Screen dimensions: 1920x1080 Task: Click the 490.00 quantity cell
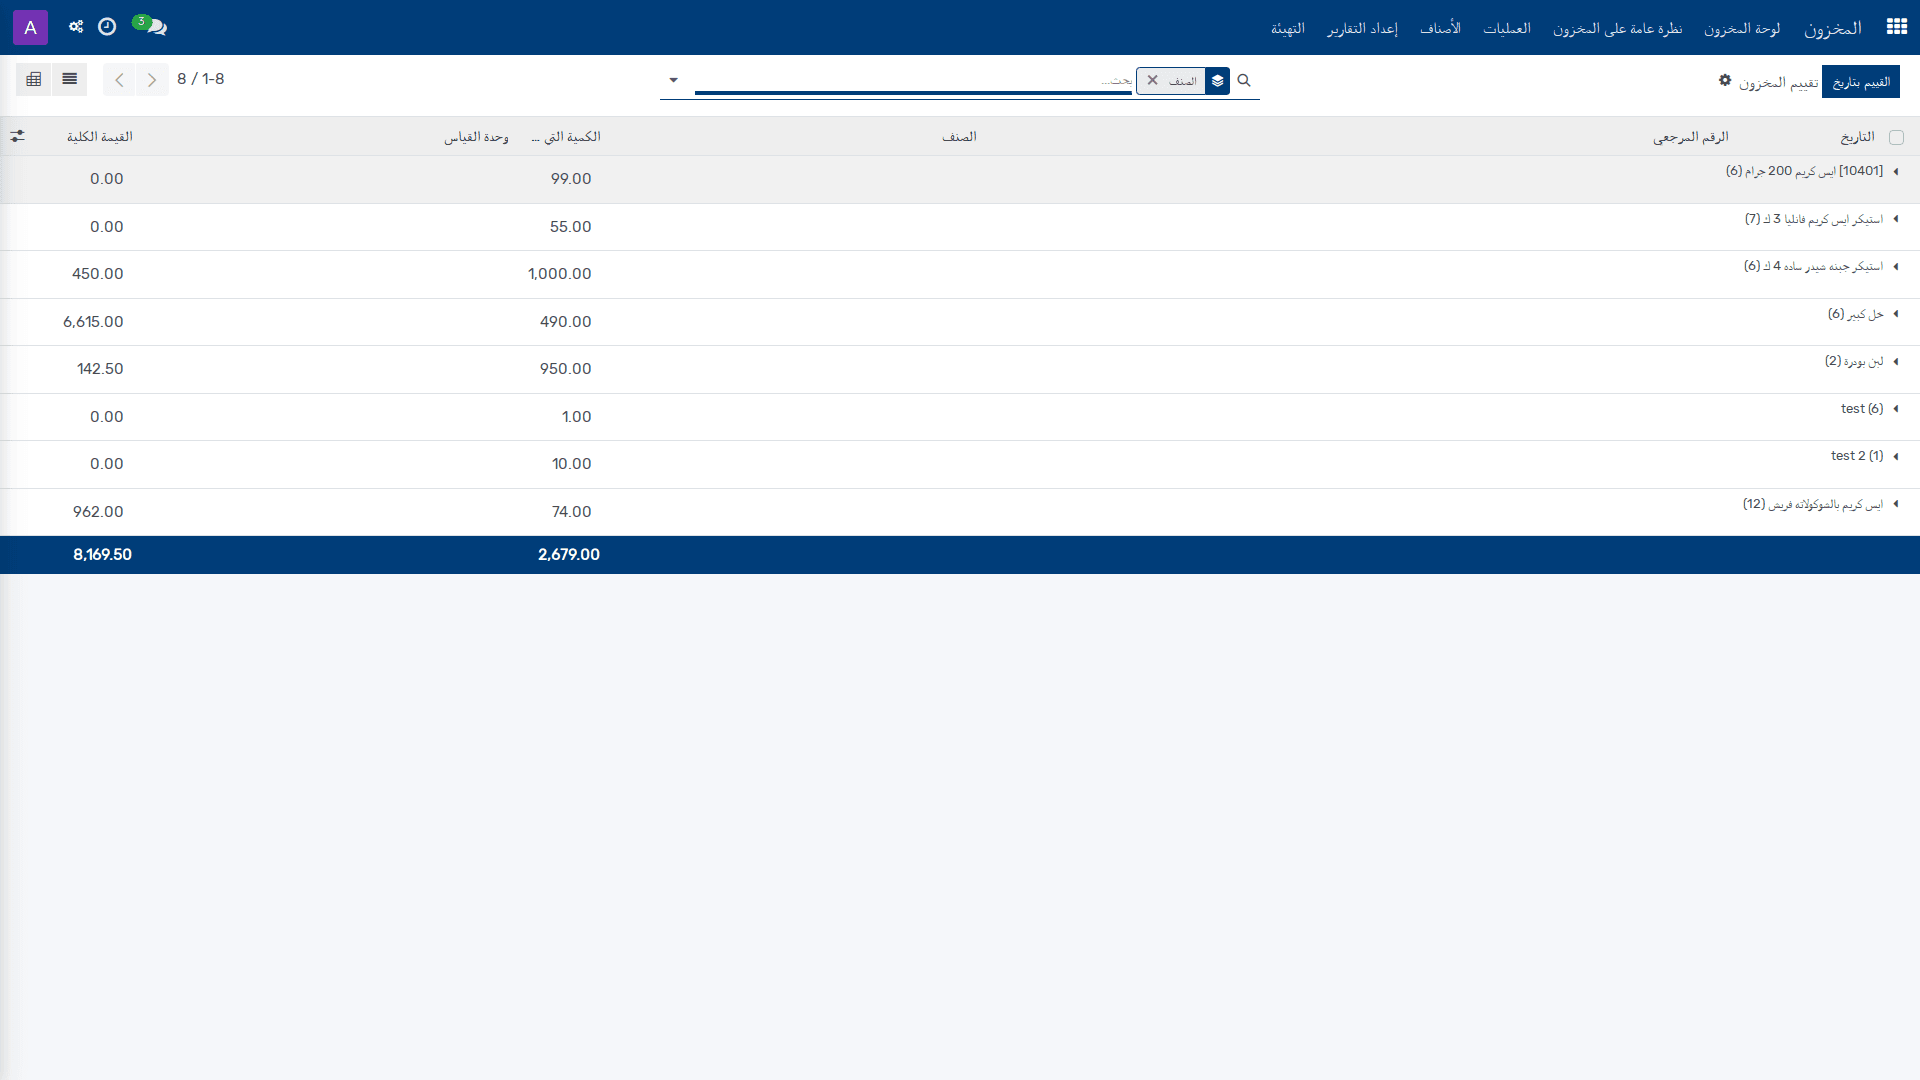pos(566,322)
